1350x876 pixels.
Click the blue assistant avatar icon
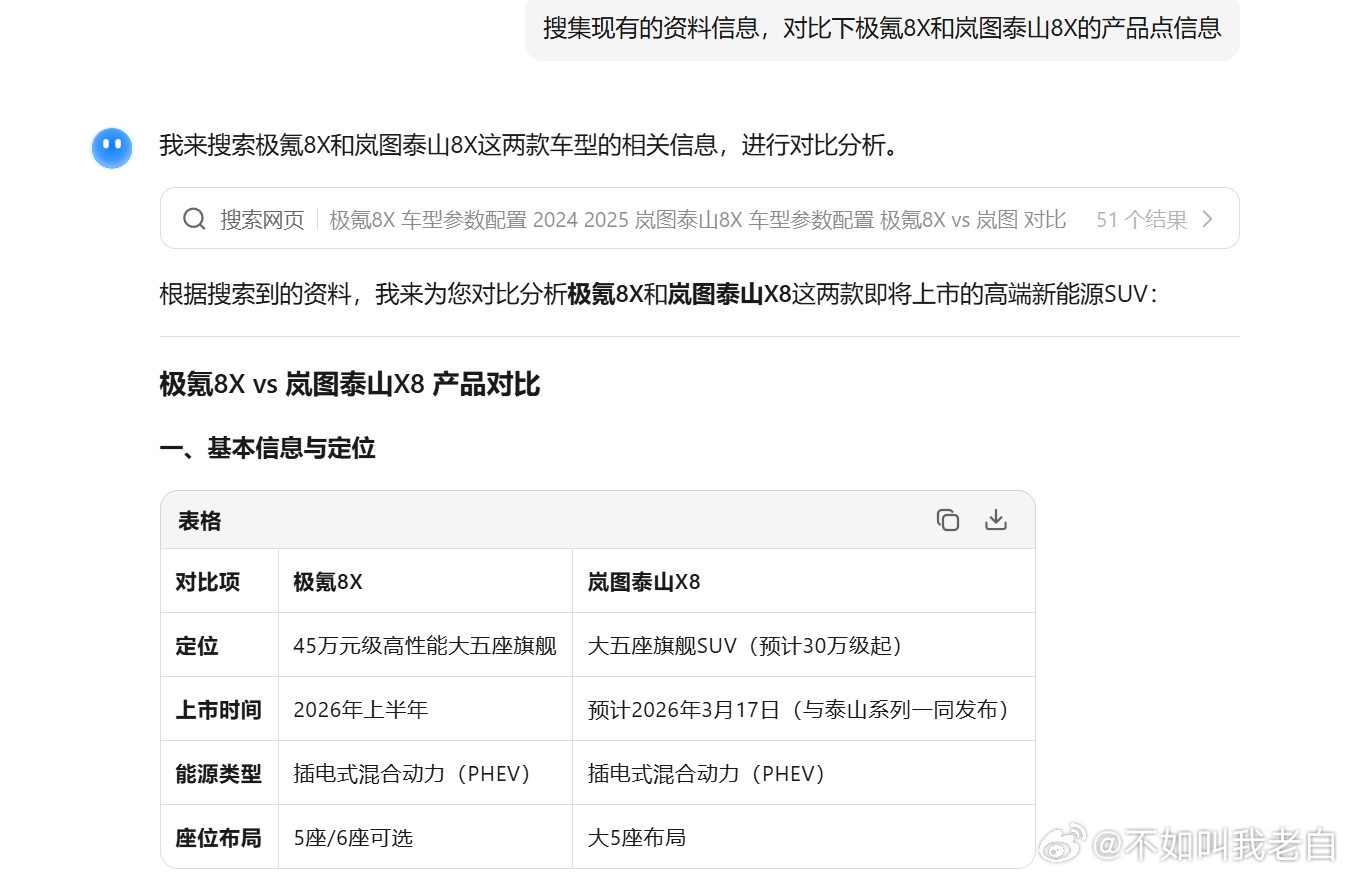pyautogui.click(x=112, y=148)
